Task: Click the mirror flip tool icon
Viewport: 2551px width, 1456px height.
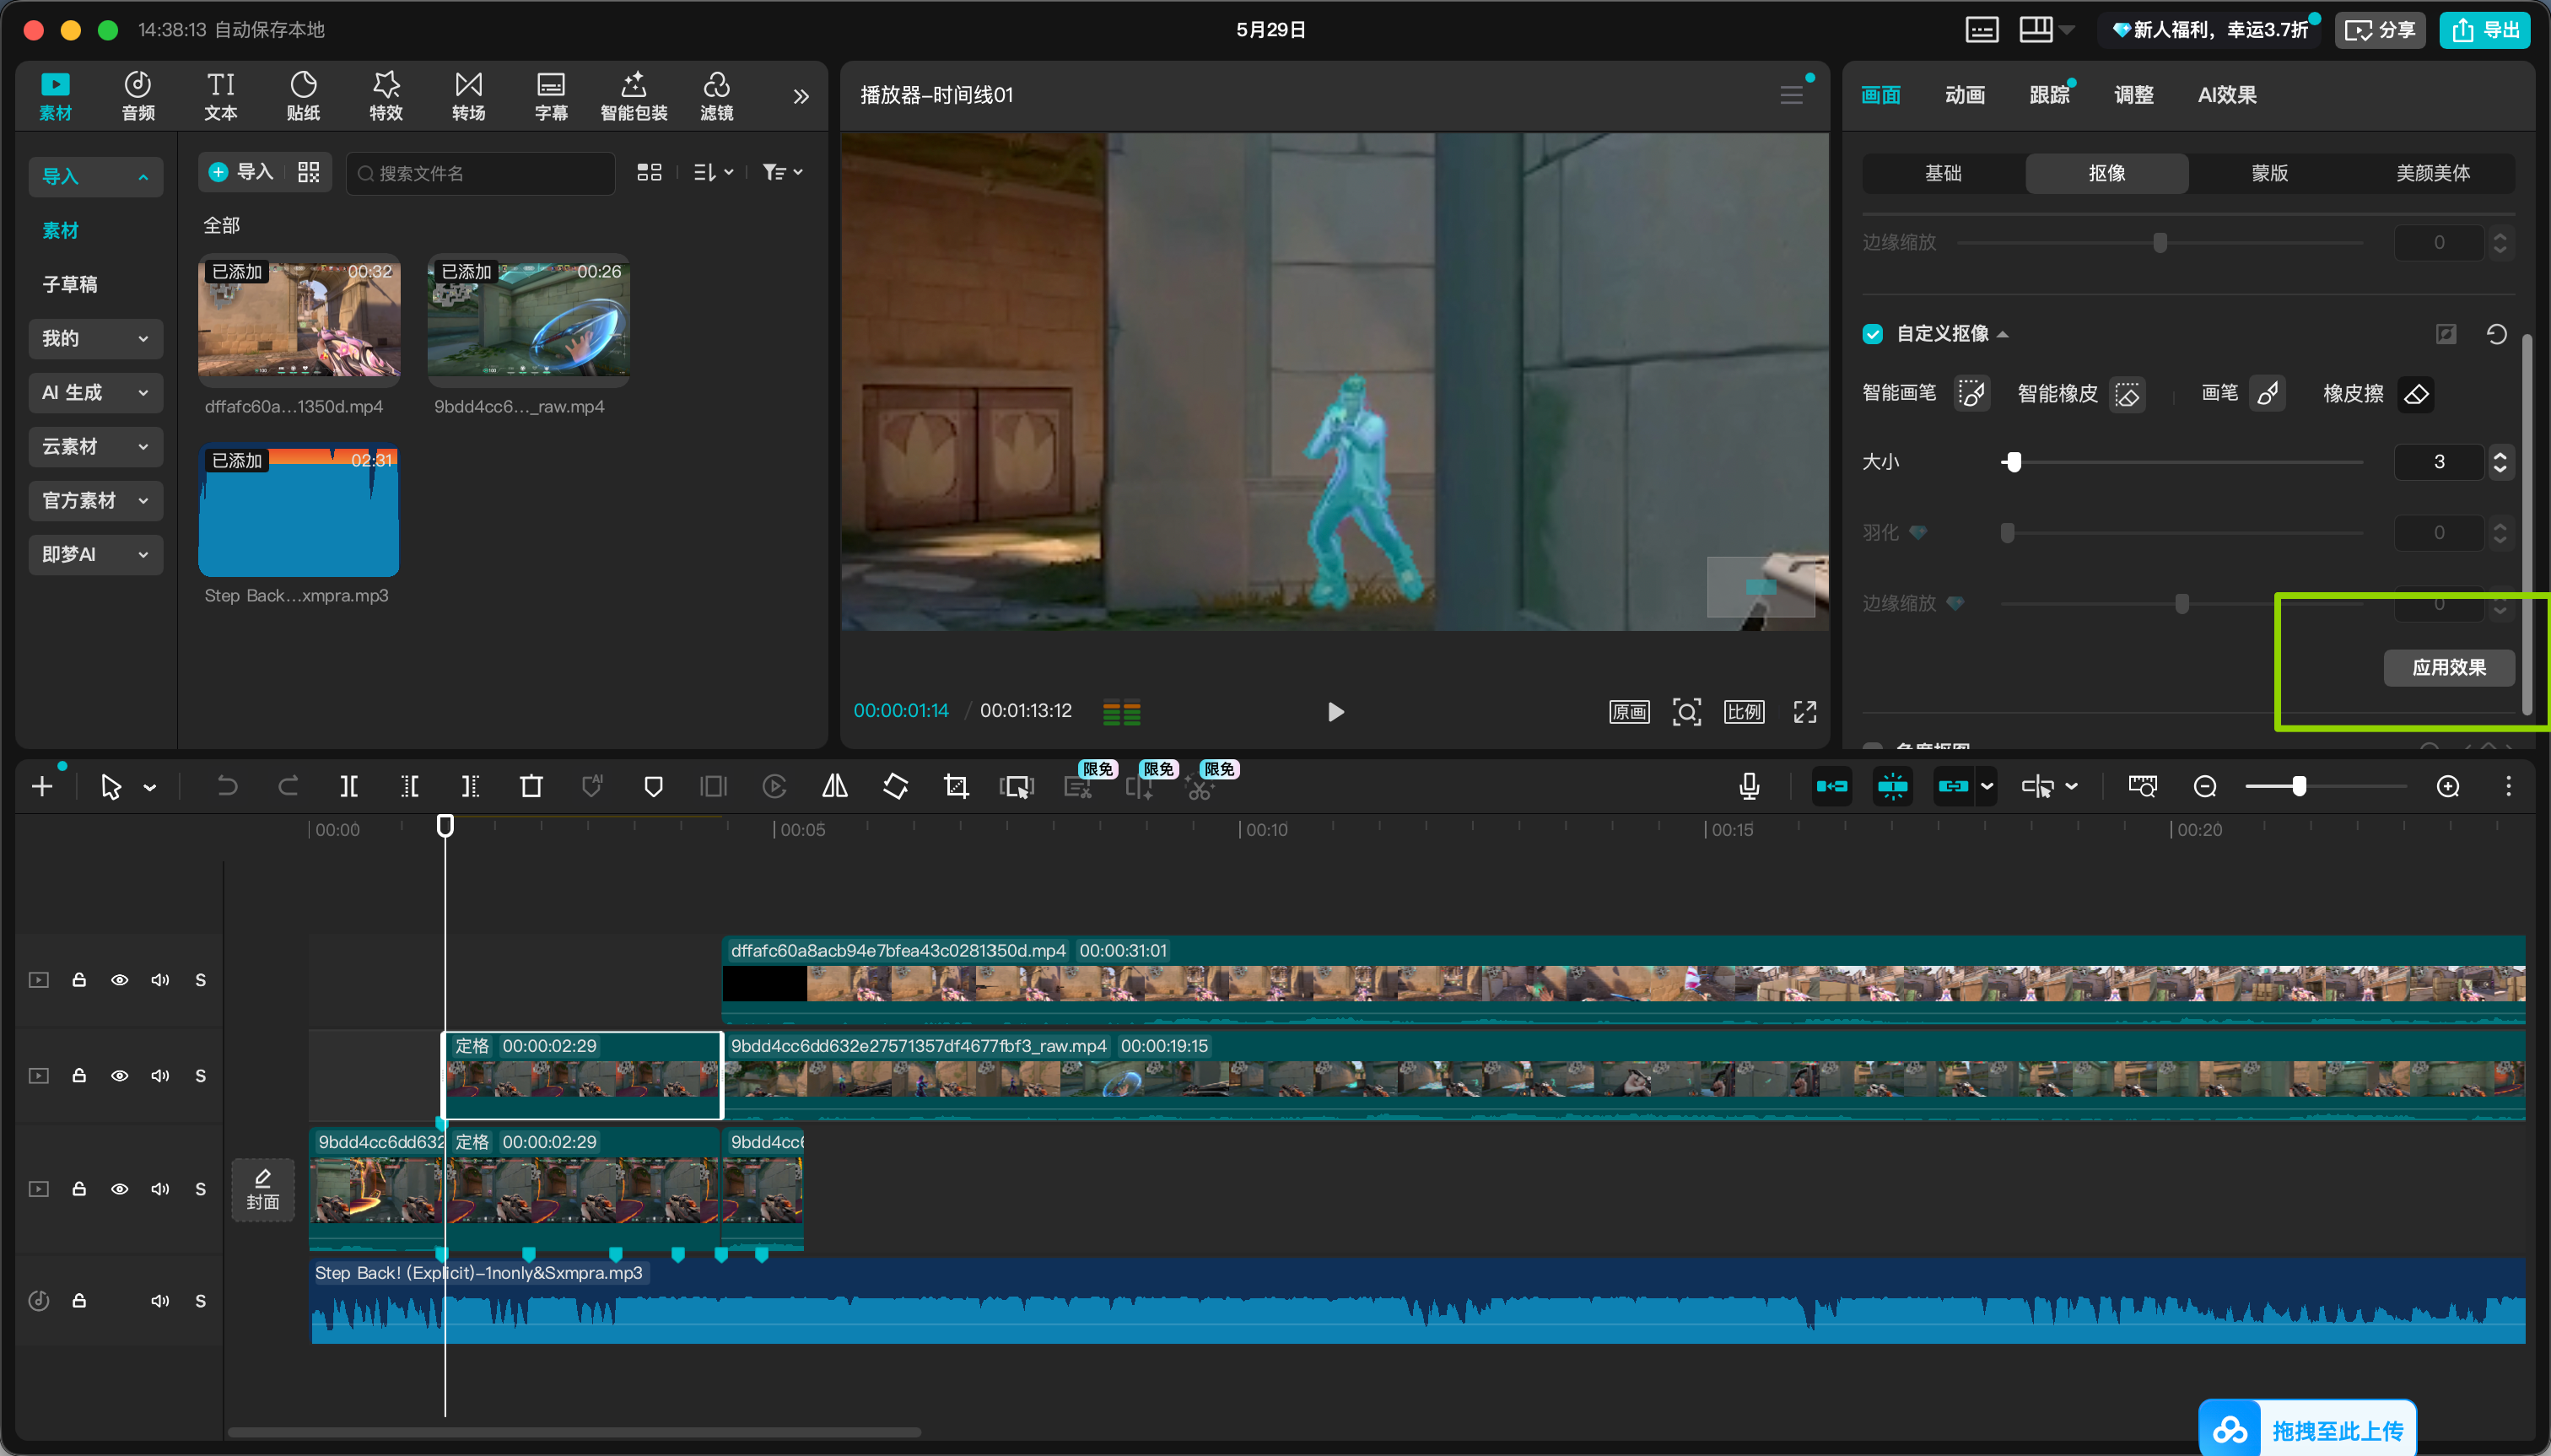Action: coord(835,787)
